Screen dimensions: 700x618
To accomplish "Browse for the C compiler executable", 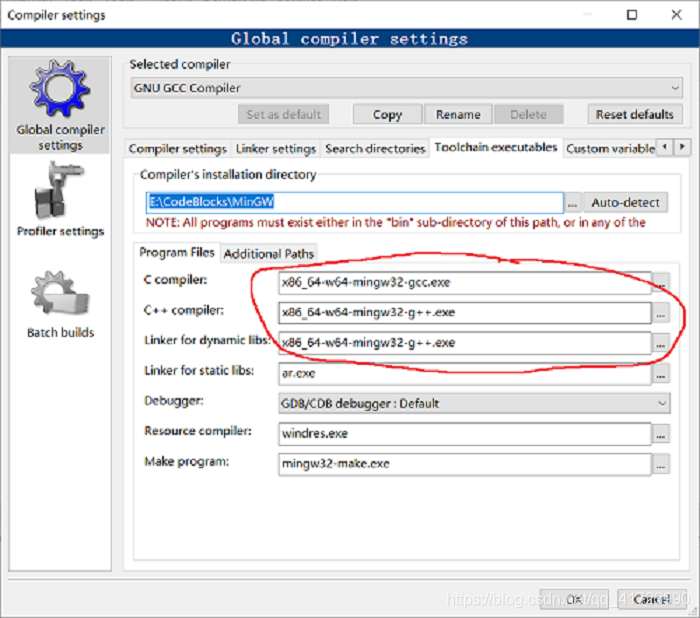I will coord(661,283).
